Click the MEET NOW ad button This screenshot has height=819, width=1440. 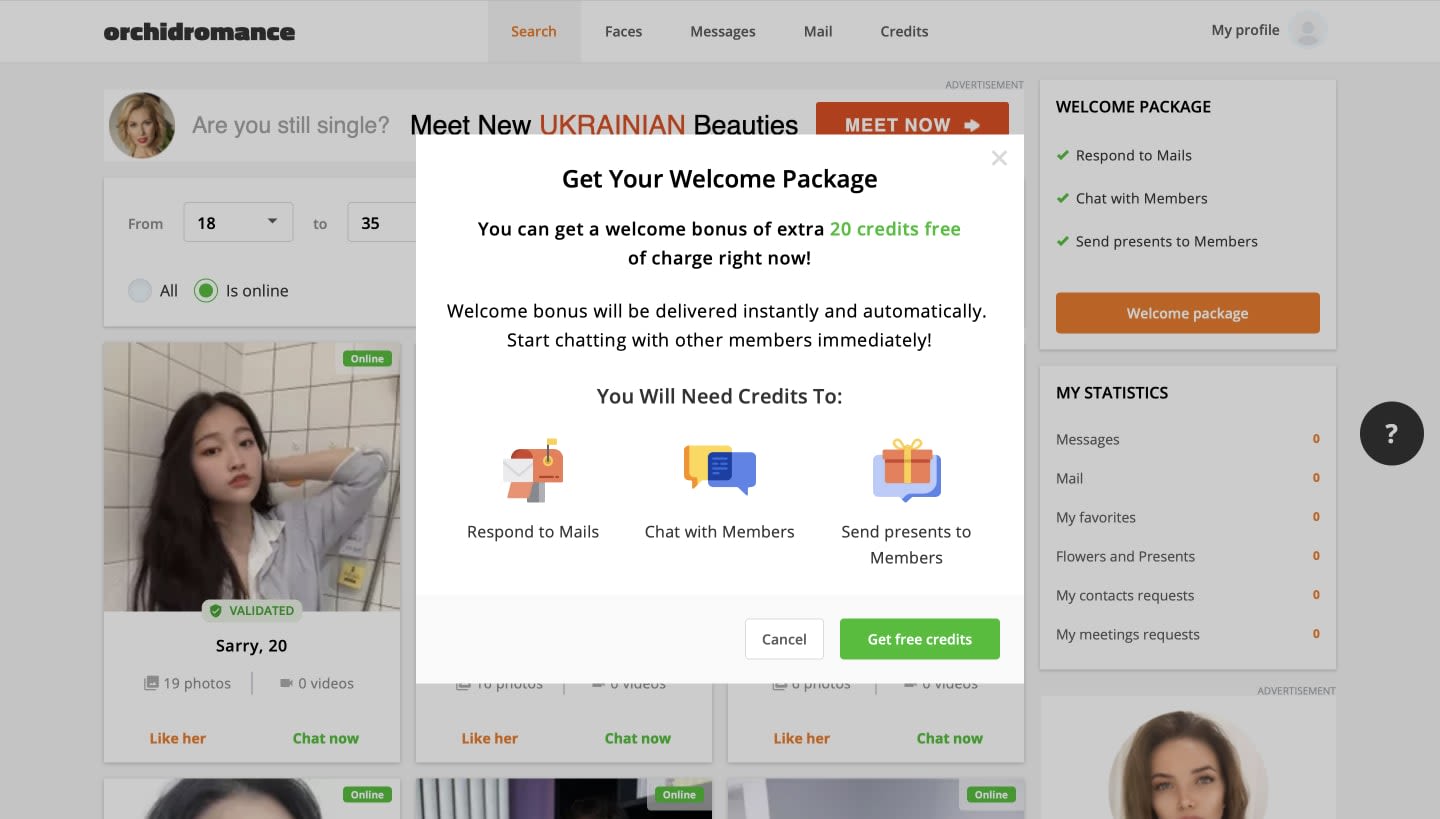(x=912, y=119)
